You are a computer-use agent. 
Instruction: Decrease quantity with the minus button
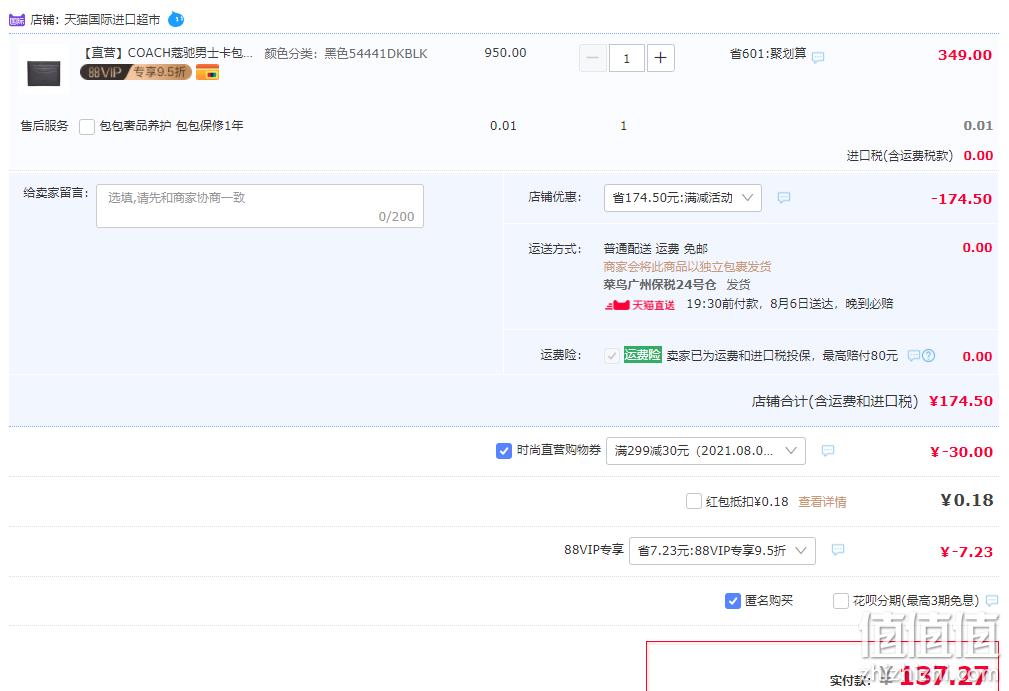coord(593,59)
